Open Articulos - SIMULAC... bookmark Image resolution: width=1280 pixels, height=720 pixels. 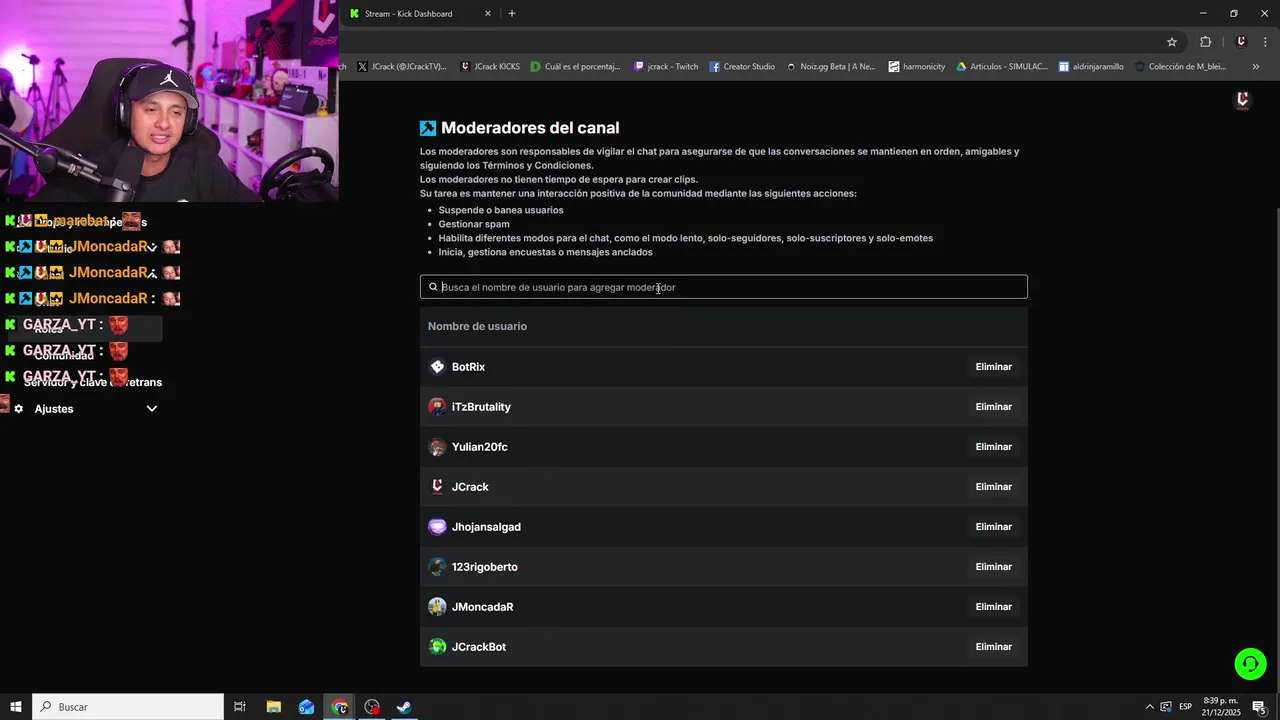click(1002, 67)
